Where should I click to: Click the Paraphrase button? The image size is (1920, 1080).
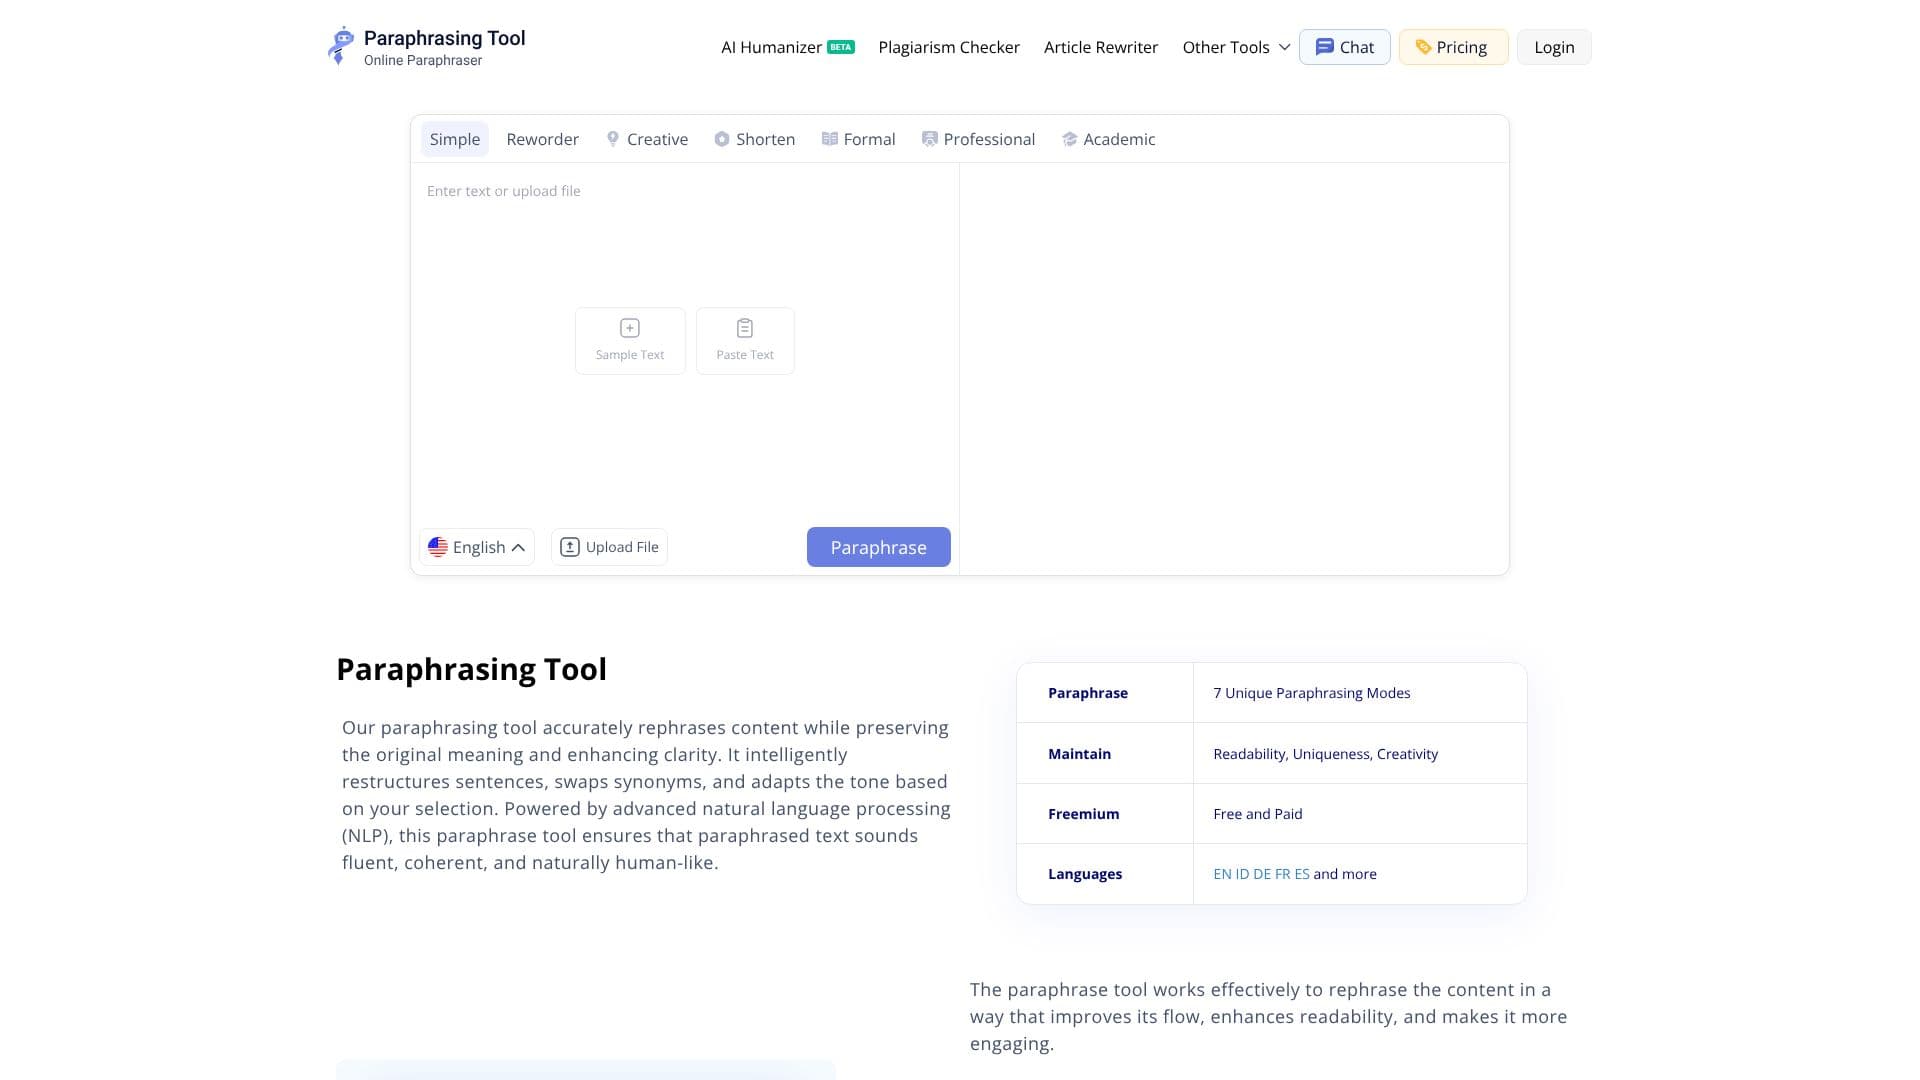pyautogui.click(x=879, y=547)
